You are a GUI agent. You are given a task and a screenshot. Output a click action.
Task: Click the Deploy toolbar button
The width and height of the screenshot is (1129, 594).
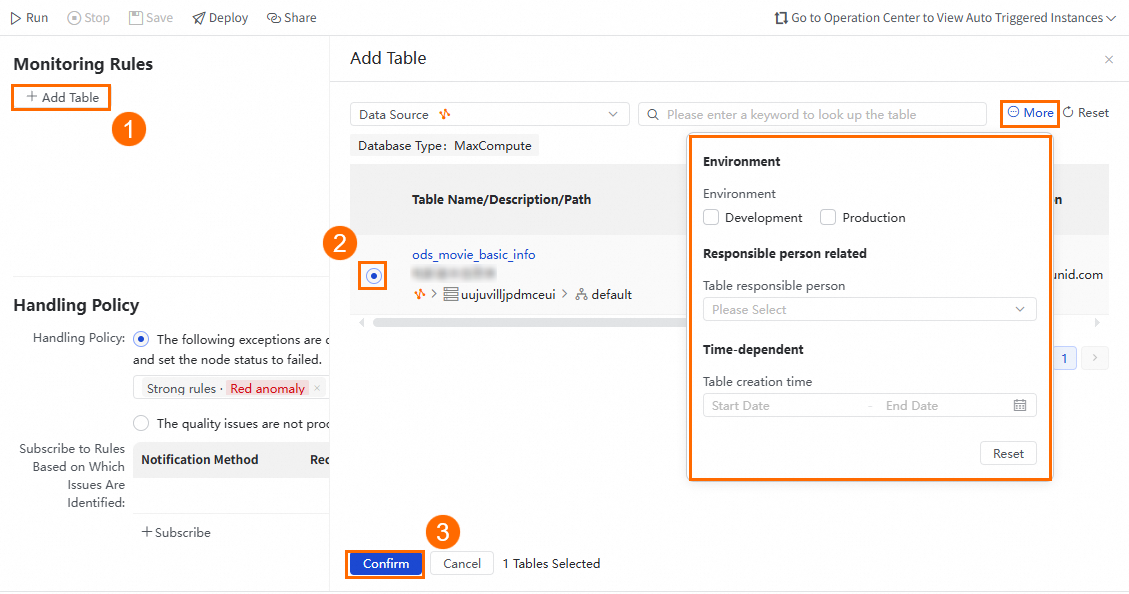pos(220,18)
